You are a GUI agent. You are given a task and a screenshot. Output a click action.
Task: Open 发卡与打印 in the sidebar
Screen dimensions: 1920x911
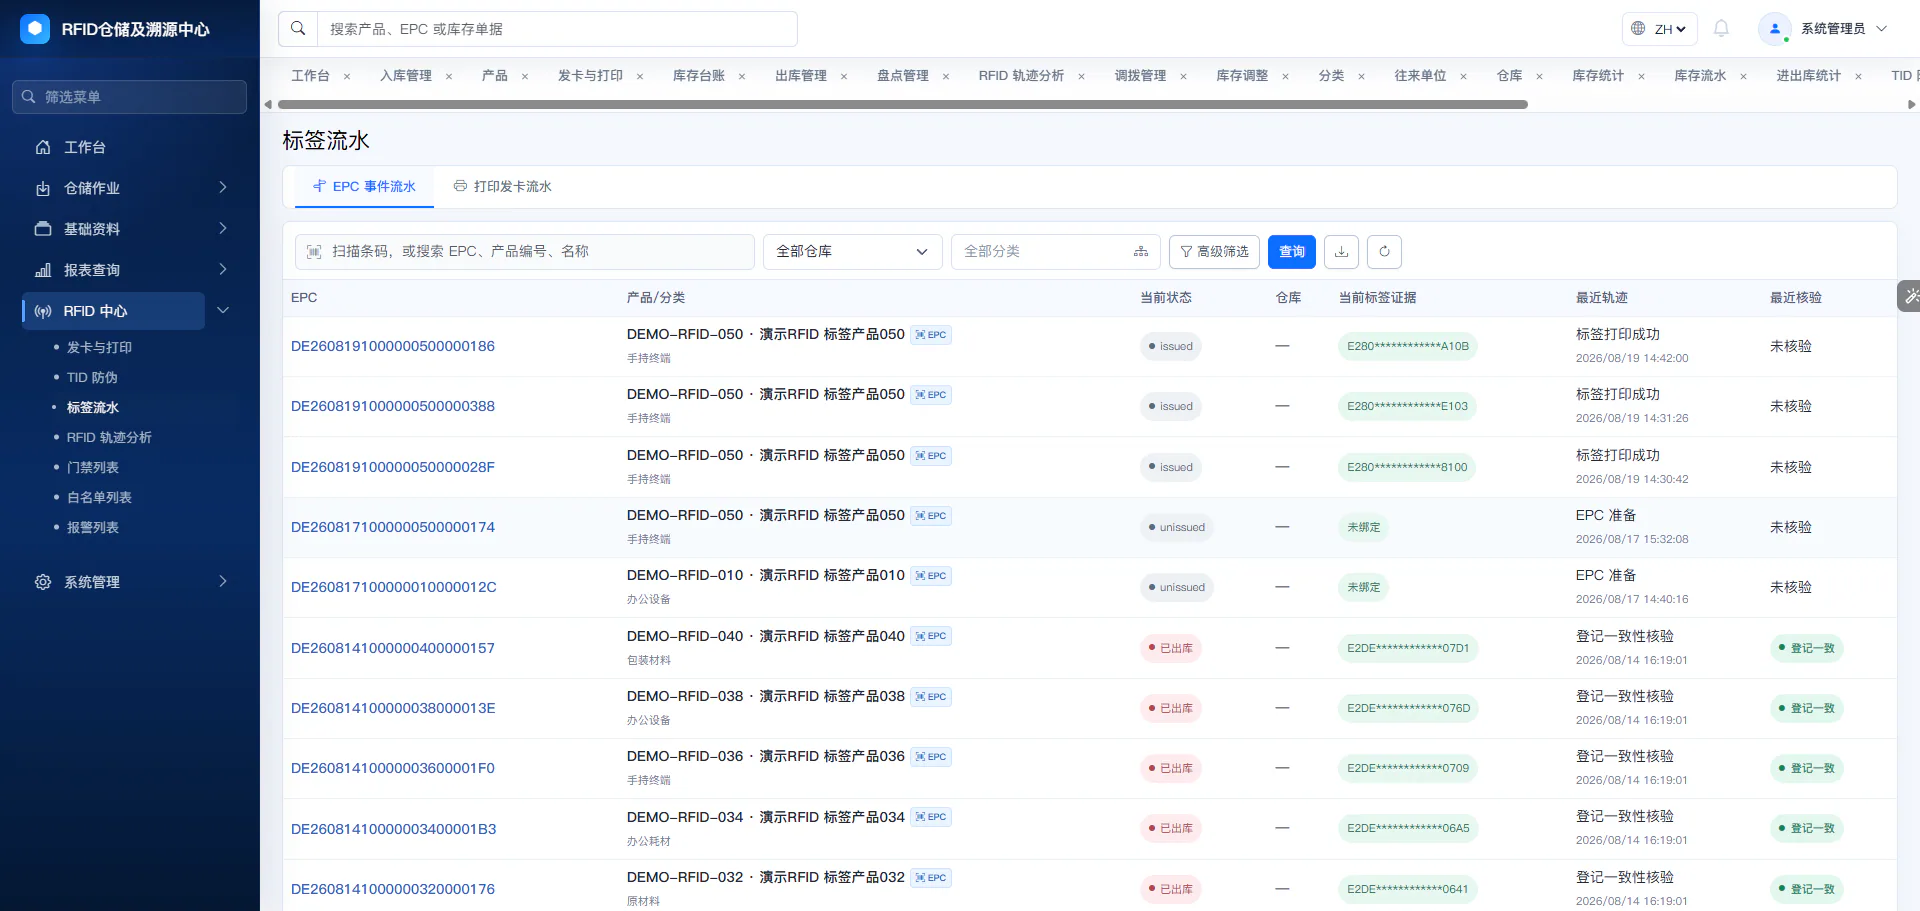point(99,348)
